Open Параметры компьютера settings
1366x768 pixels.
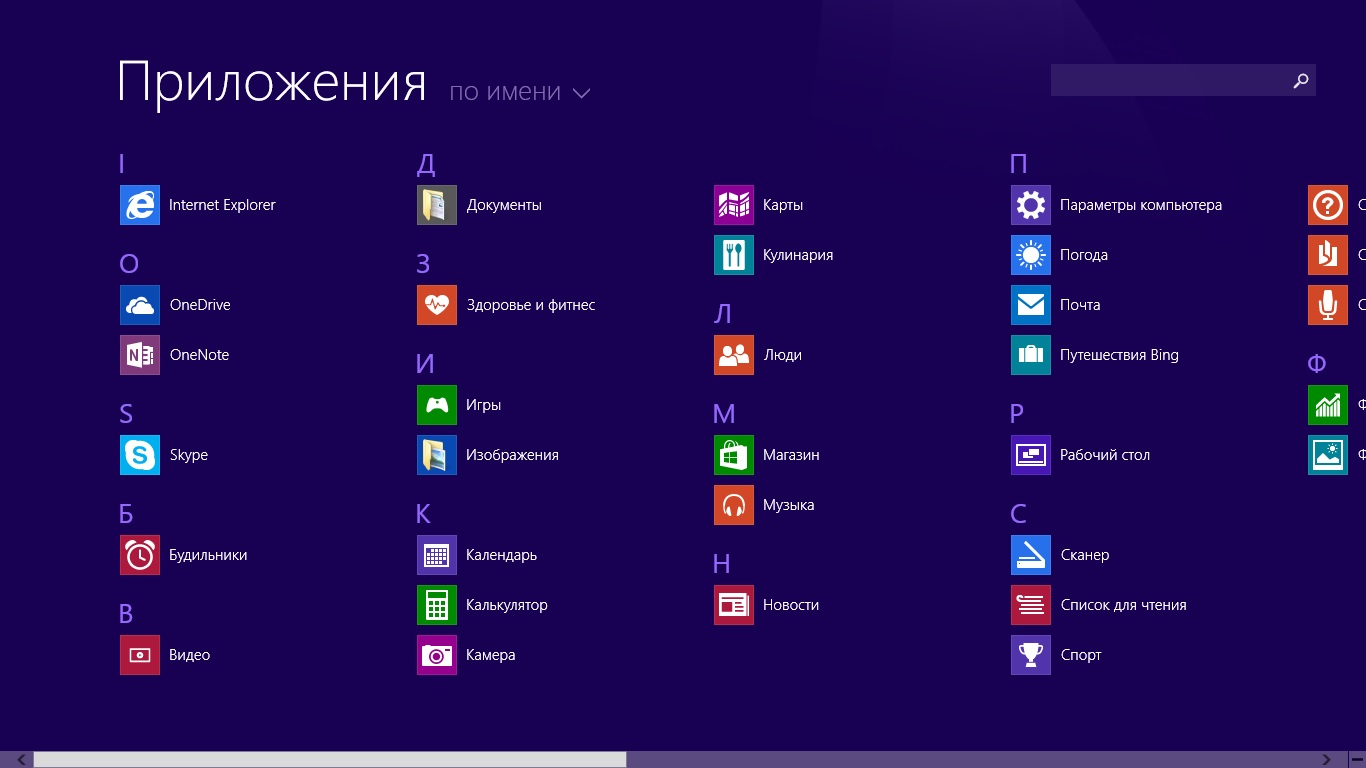[x=1117, y=205]
